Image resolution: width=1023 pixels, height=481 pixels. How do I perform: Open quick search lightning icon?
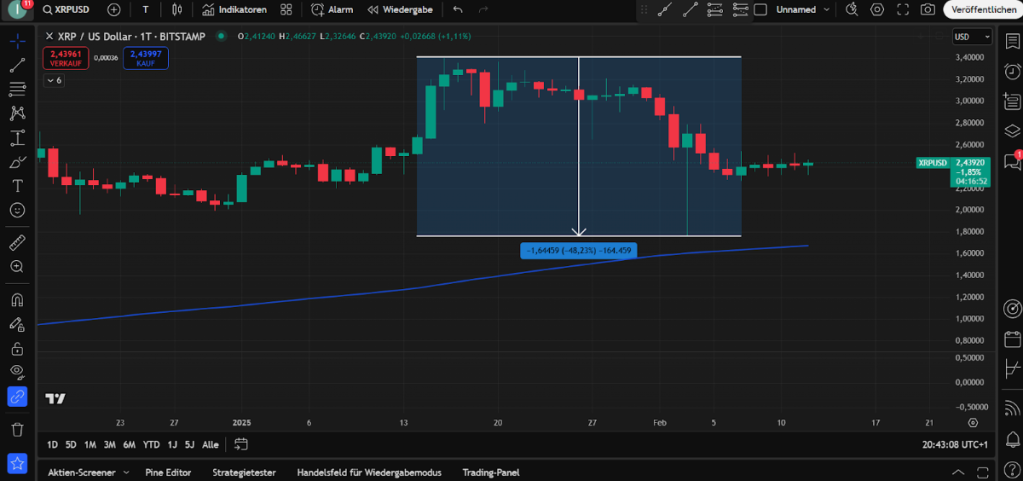[x=852, y=10]
